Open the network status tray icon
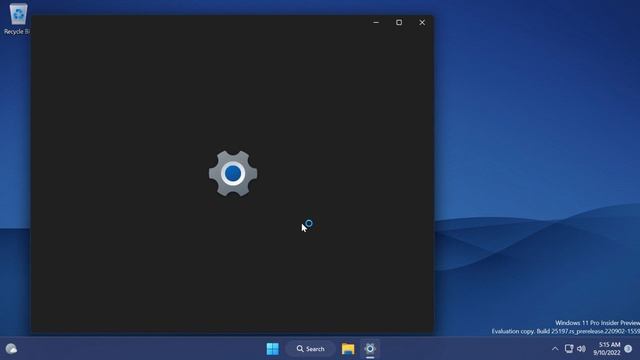 (569, 349)
